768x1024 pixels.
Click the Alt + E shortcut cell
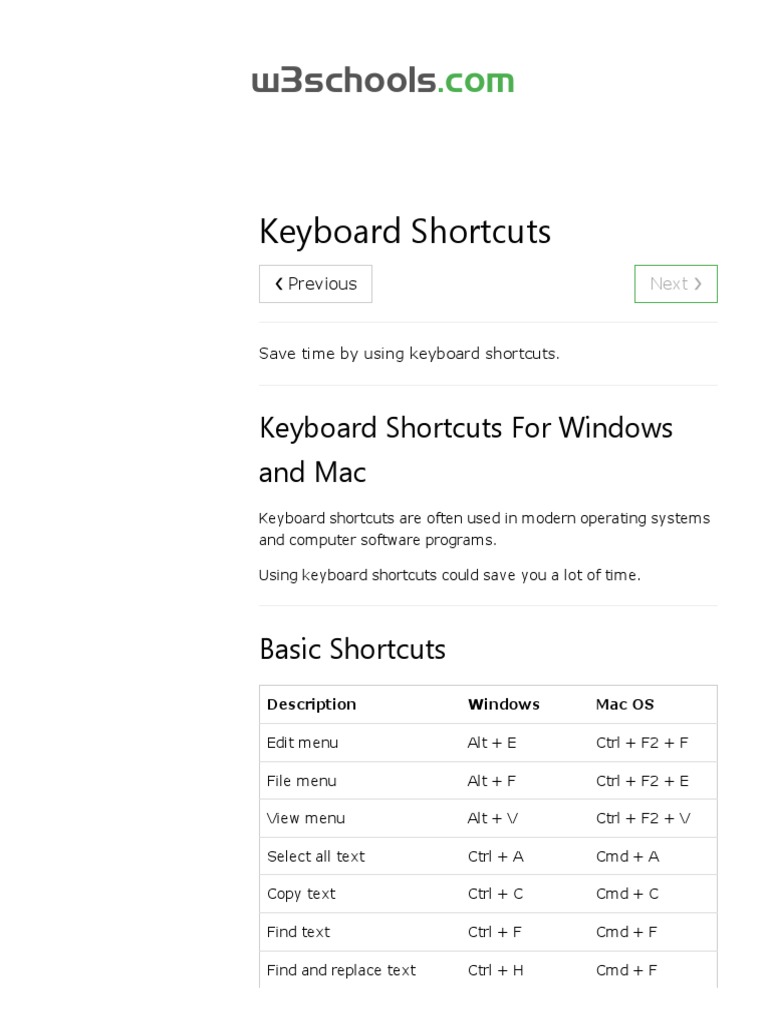coord(492,743)
